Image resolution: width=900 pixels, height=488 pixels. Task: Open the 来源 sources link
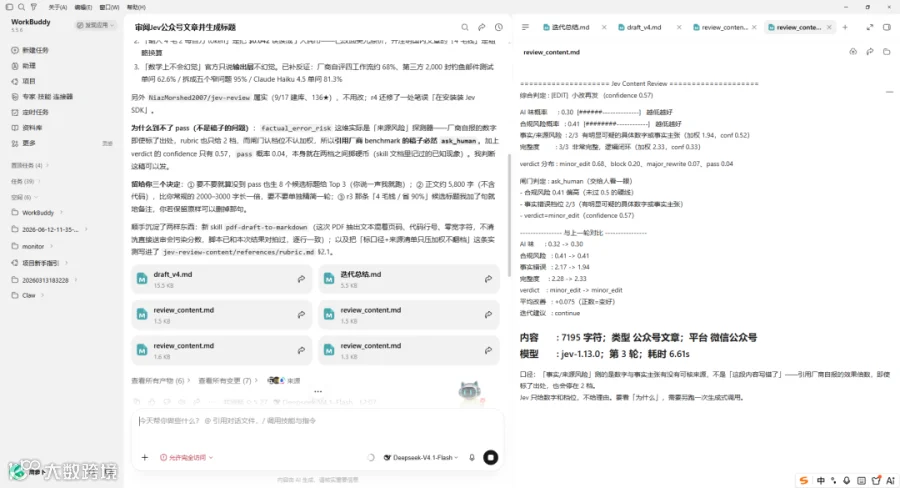point(284,381)
